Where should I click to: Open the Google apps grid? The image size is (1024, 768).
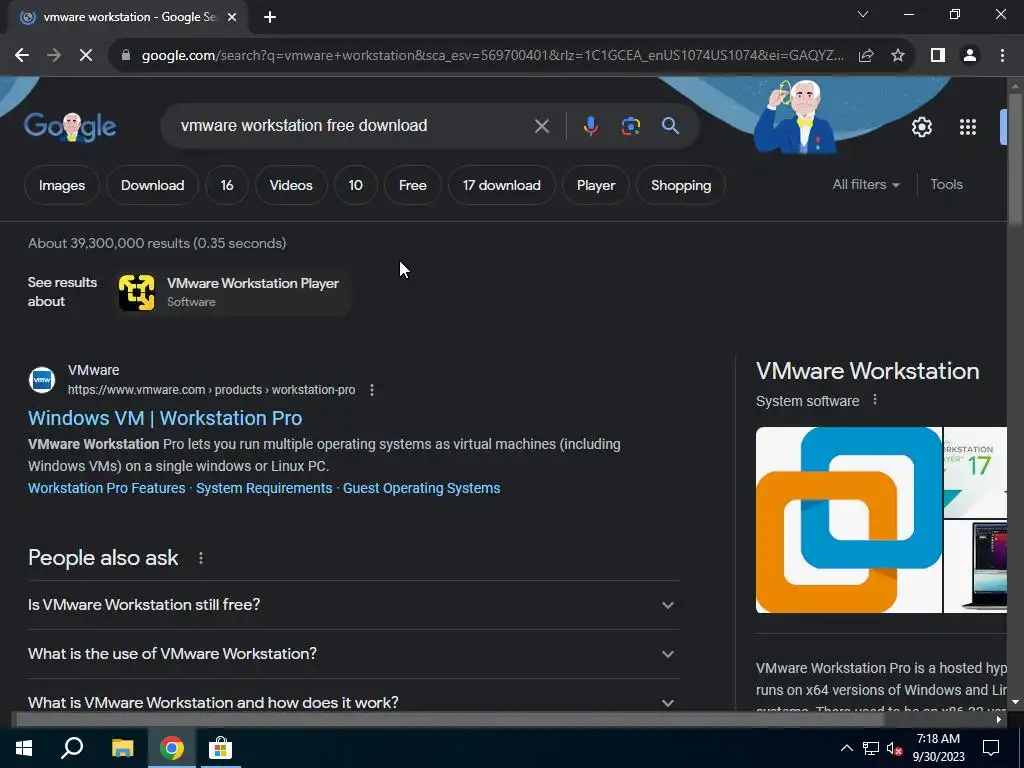click(x=967, y=127)
